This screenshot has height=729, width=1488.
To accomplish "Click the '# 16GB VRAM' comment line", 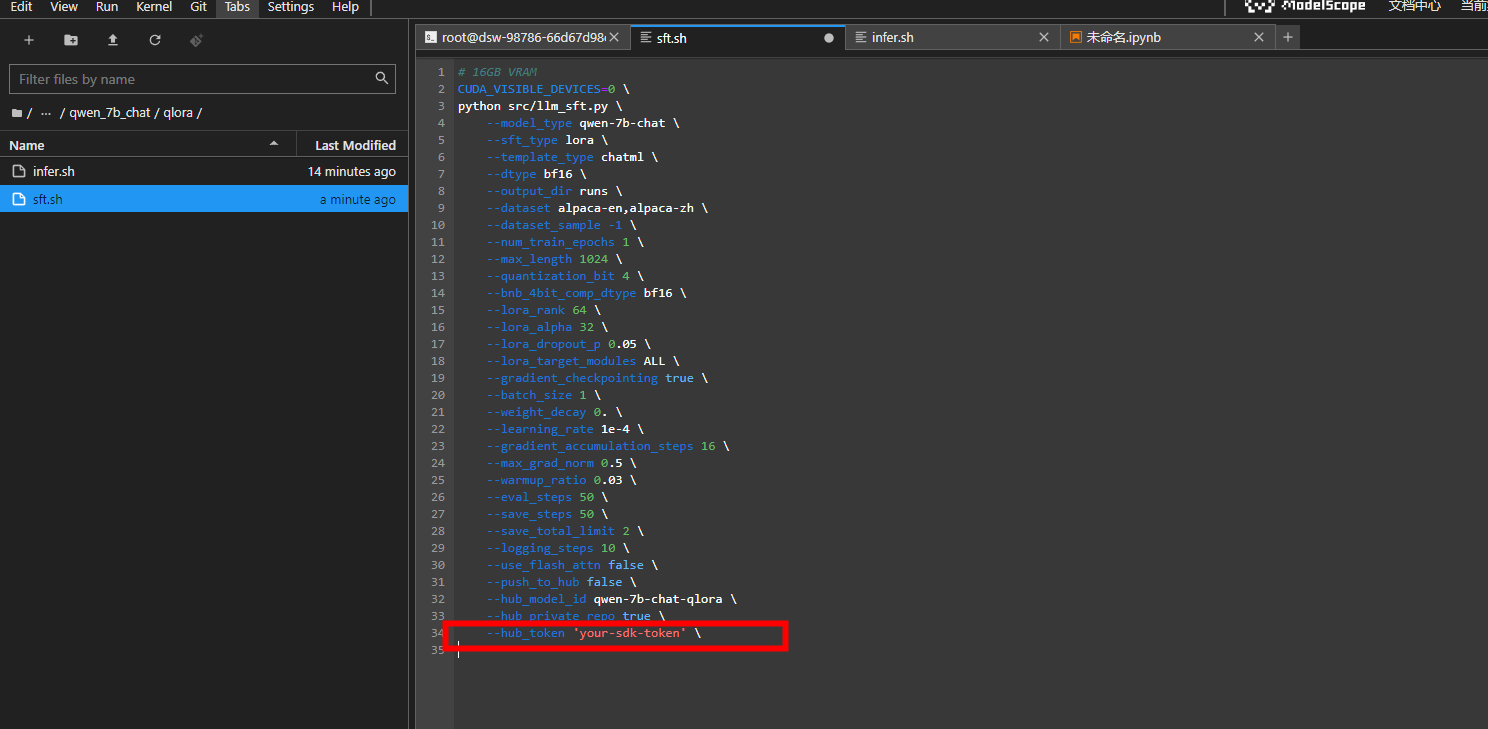I will [x=497, y=72].
